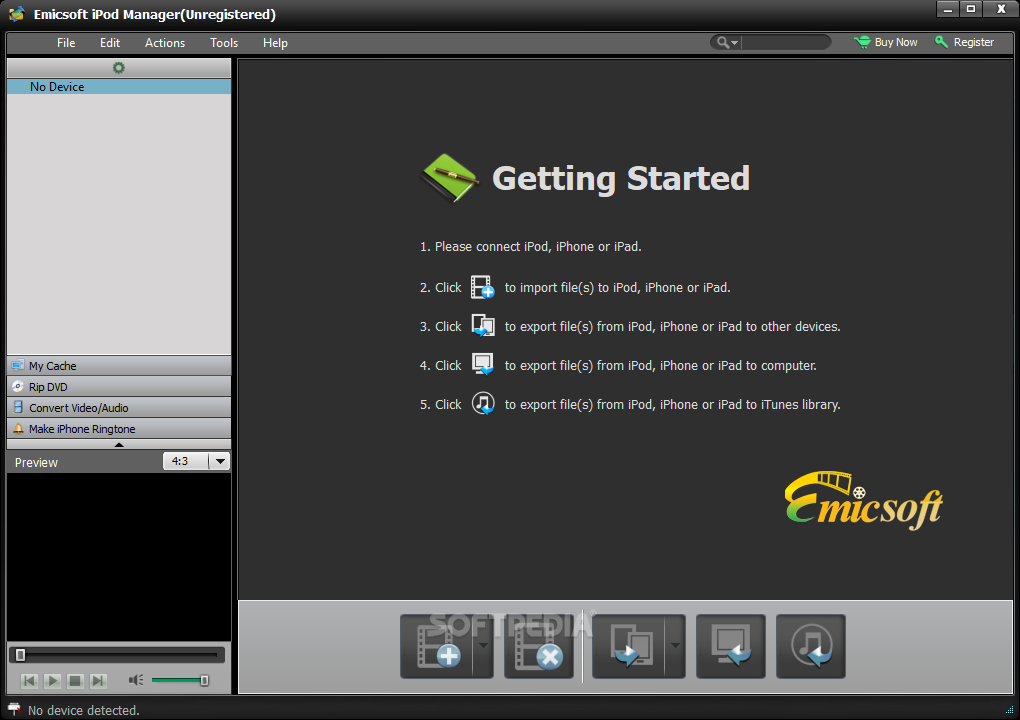The height and width of the screenshot is (720, 1020).
Task: Skip to the previous track in preview
Action: tap(29, 681)
